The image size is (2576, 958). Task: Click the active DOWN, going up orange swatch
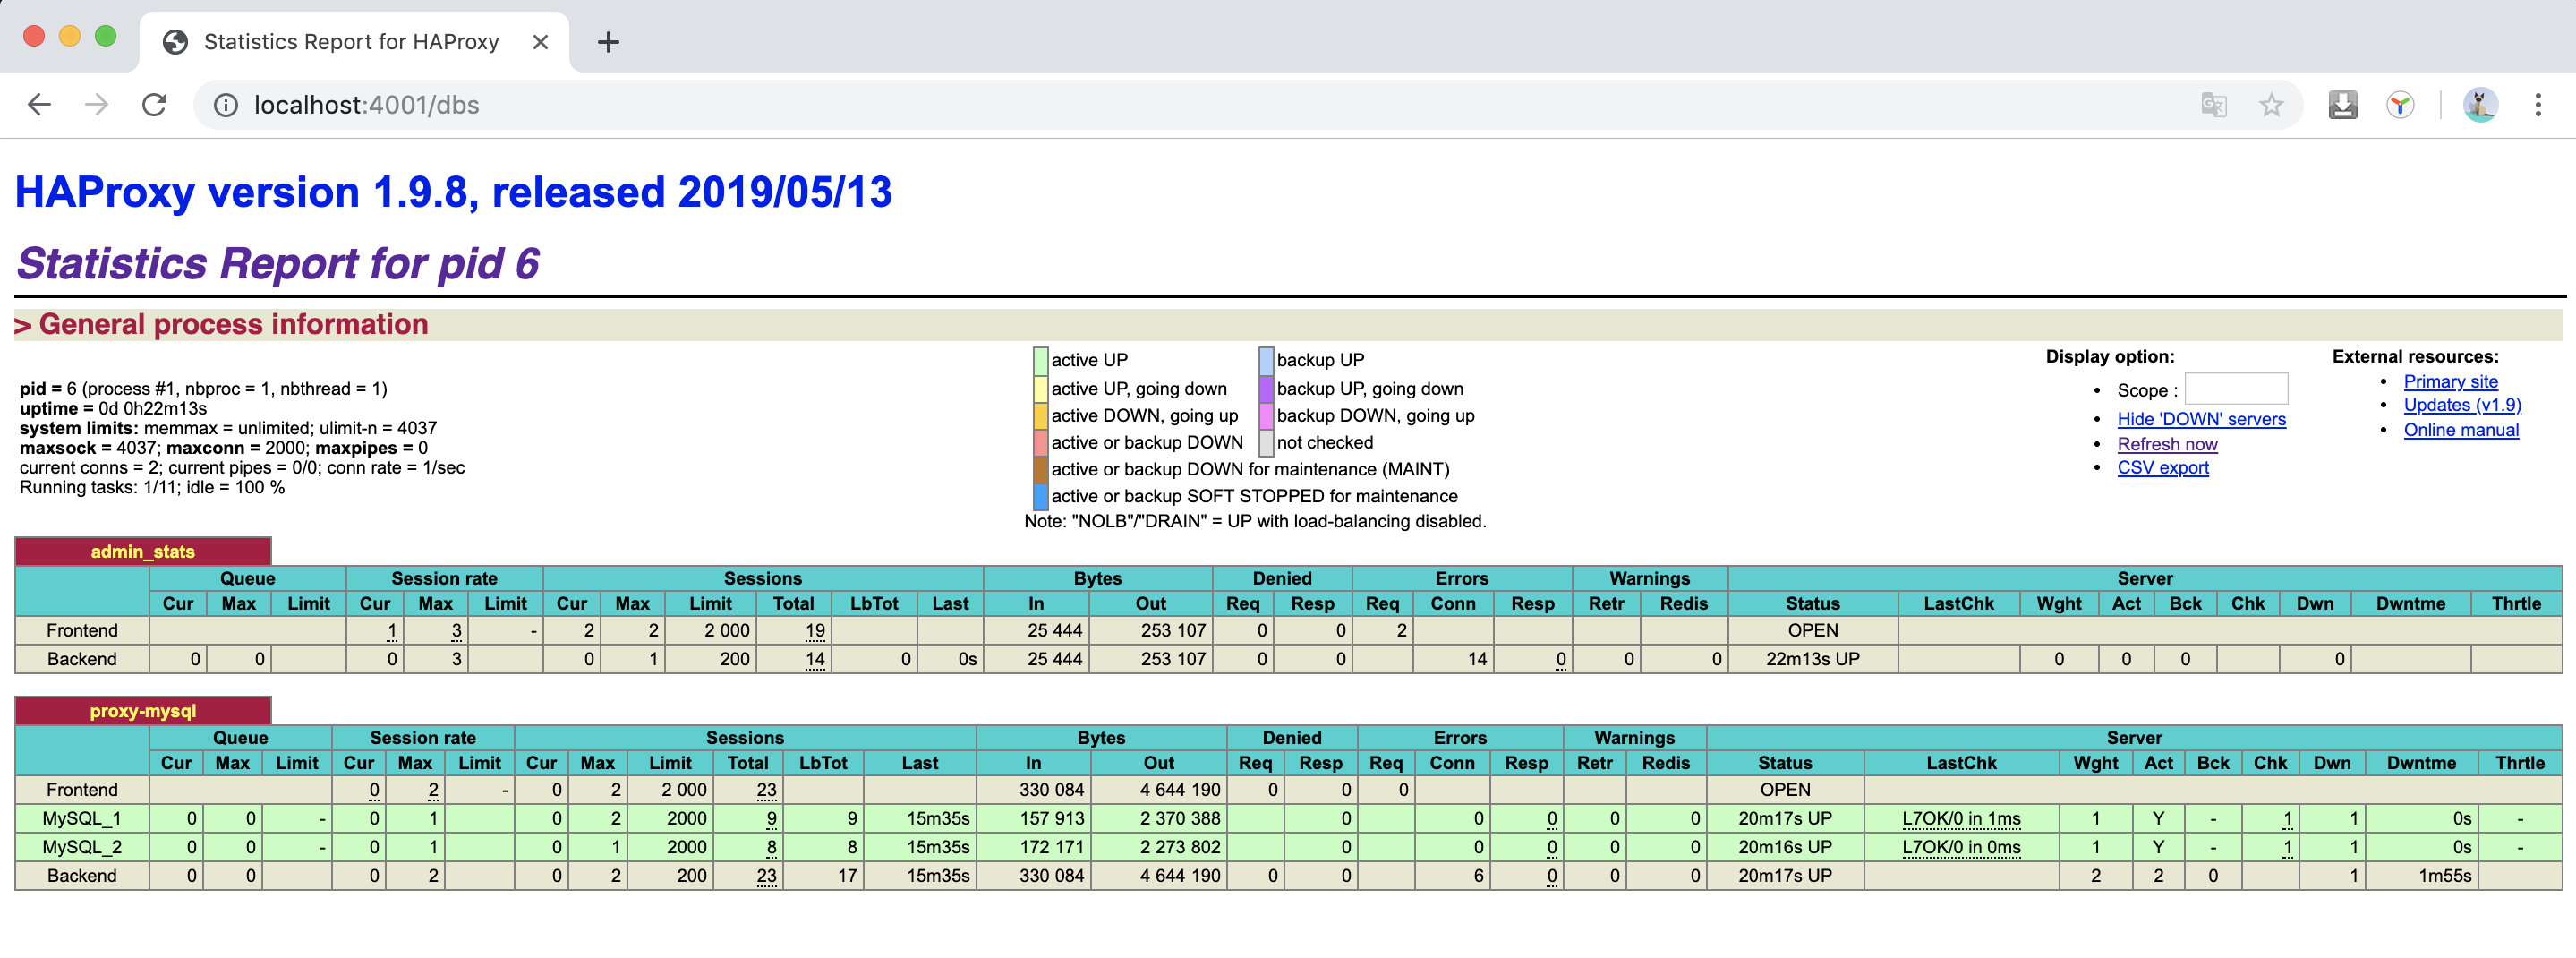[x=1040, y=415]
